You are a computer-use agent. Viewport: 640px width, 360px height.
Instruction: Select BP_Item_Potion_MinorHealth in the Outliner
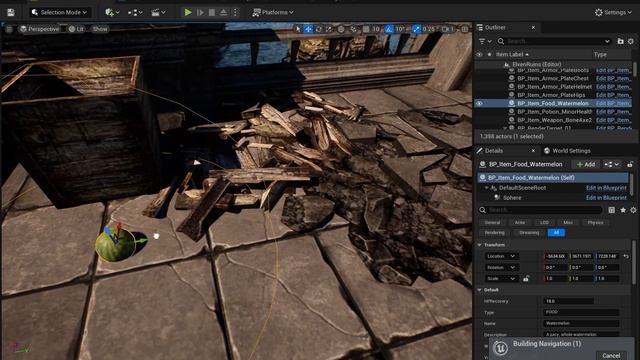(x=554, y=111)
